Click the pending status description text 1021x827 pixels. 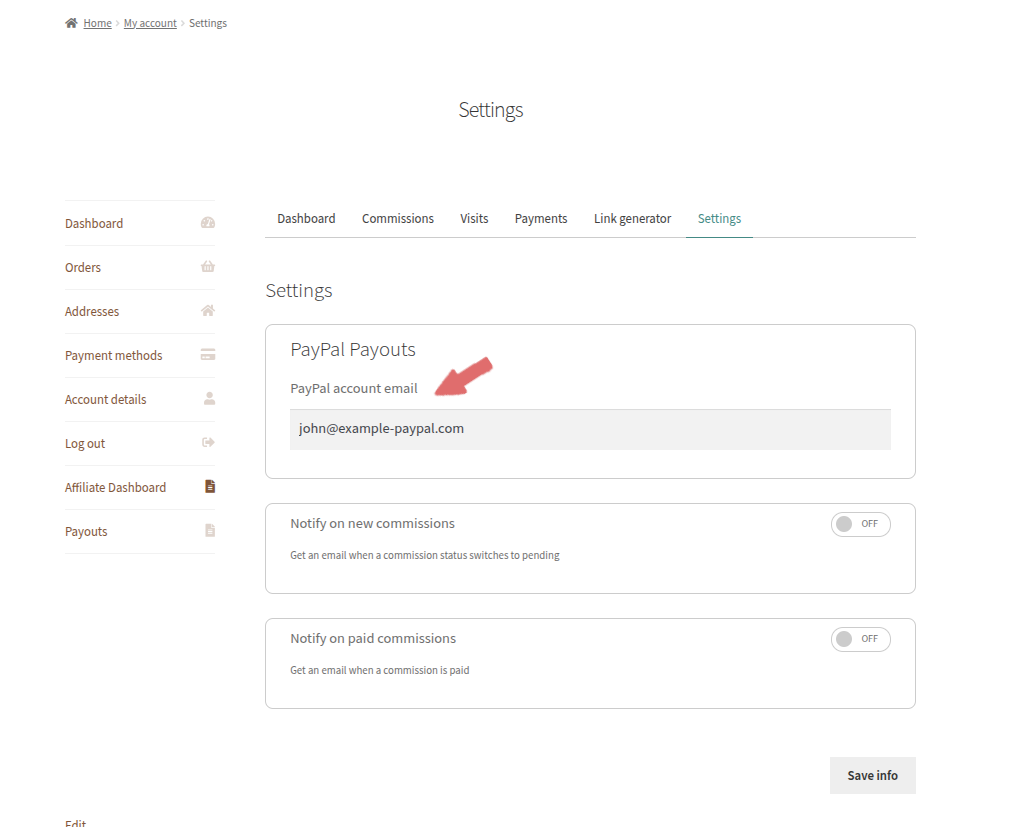pos(425,555)
